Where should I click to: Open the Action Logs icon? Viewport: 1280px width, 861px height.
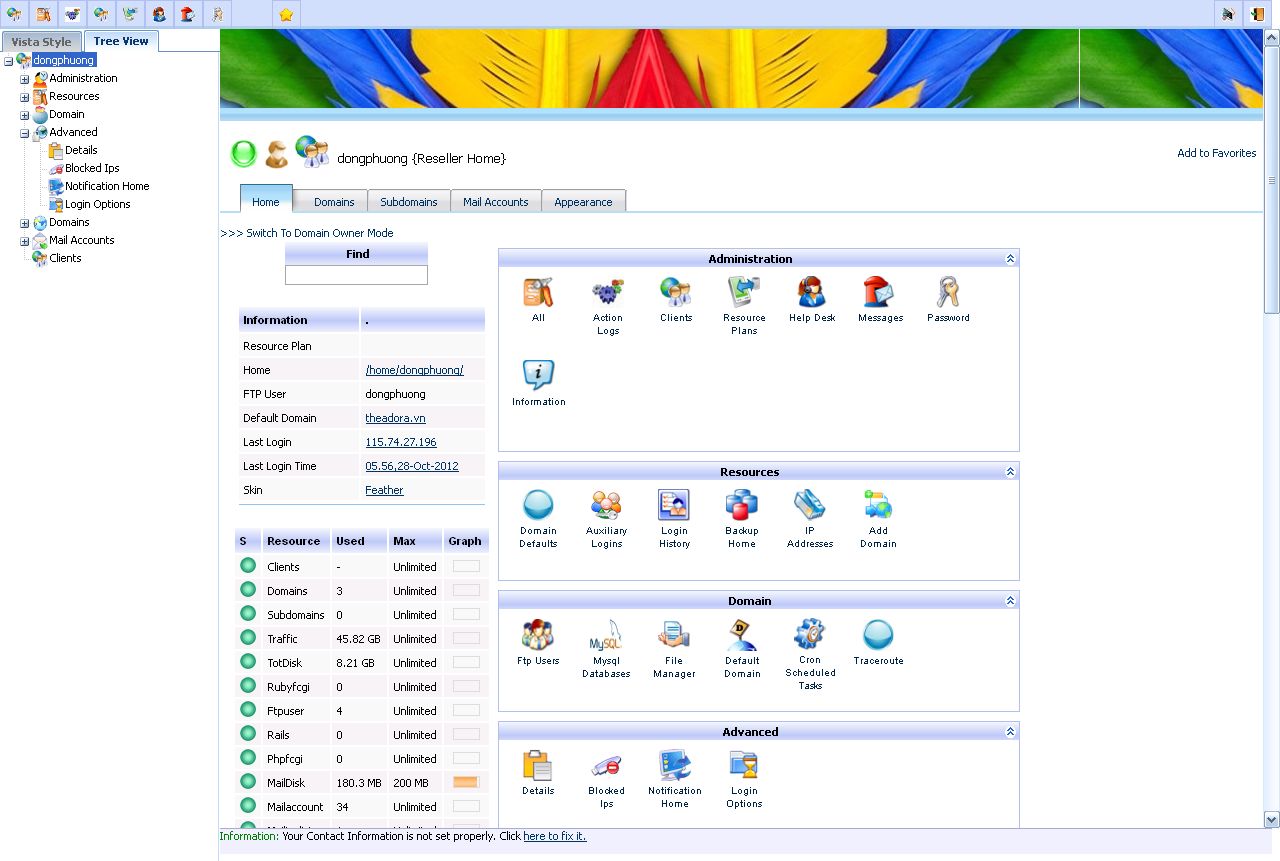(607, 293)
